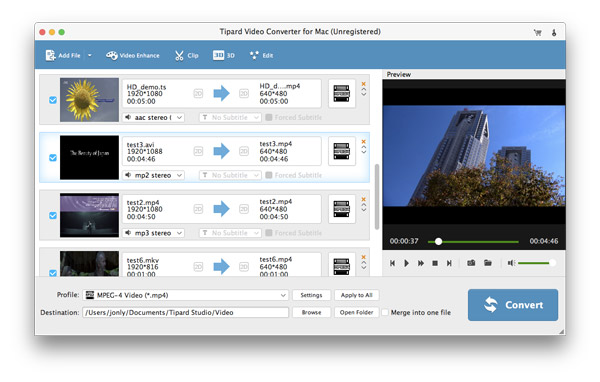Fast forward the preview video
The width and height of the screenshot is (600, 382).
tap(421, 263)
